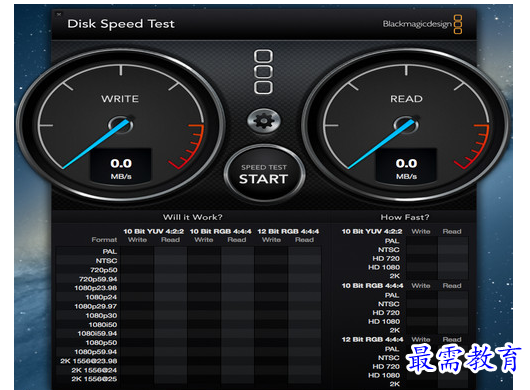Screen dimensions: 530x390
Task: Select the 1080p29.97 format row
Action: pyautogui.click(x=188, y=306)
